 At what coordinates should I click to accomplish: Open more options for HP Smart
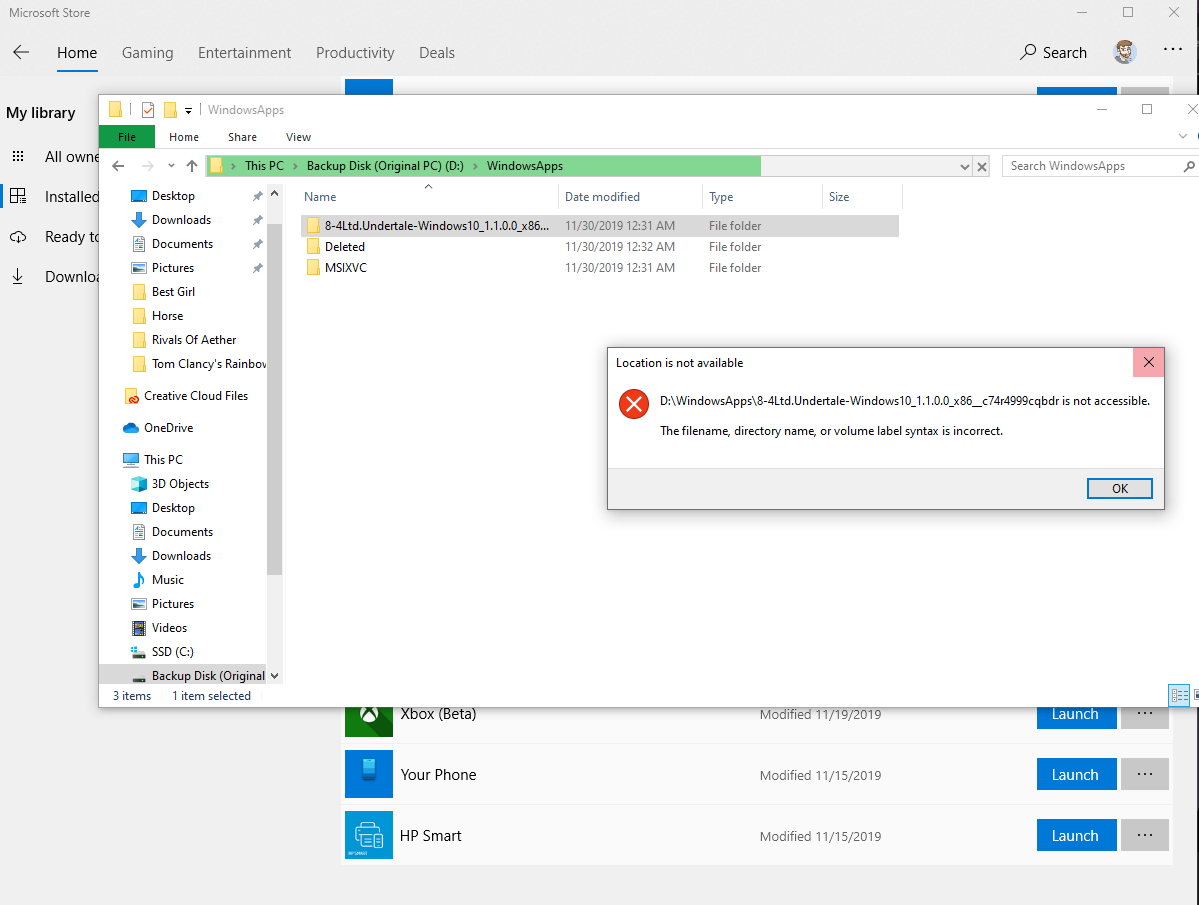tap(1144, 835)
